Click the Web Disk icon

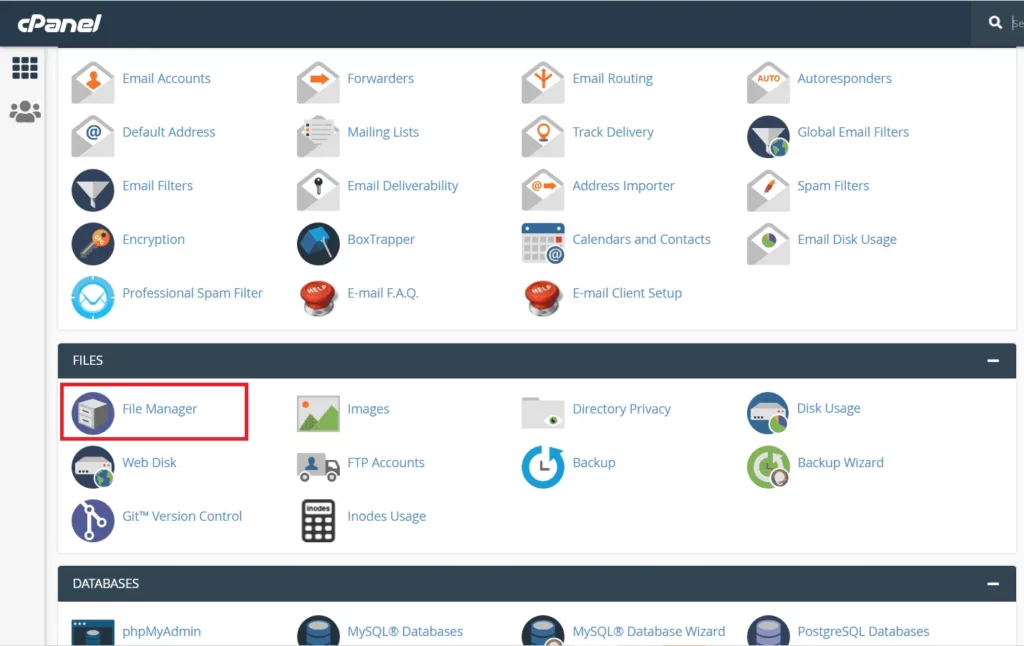point(93,467)
